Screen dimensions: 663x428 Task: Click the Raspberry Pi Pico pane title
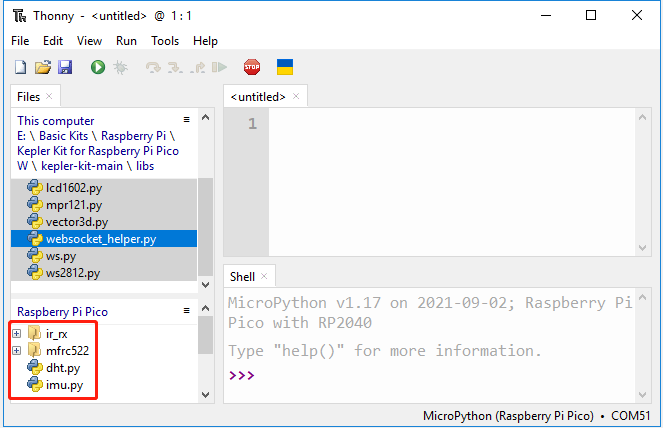tap(62, 312)
